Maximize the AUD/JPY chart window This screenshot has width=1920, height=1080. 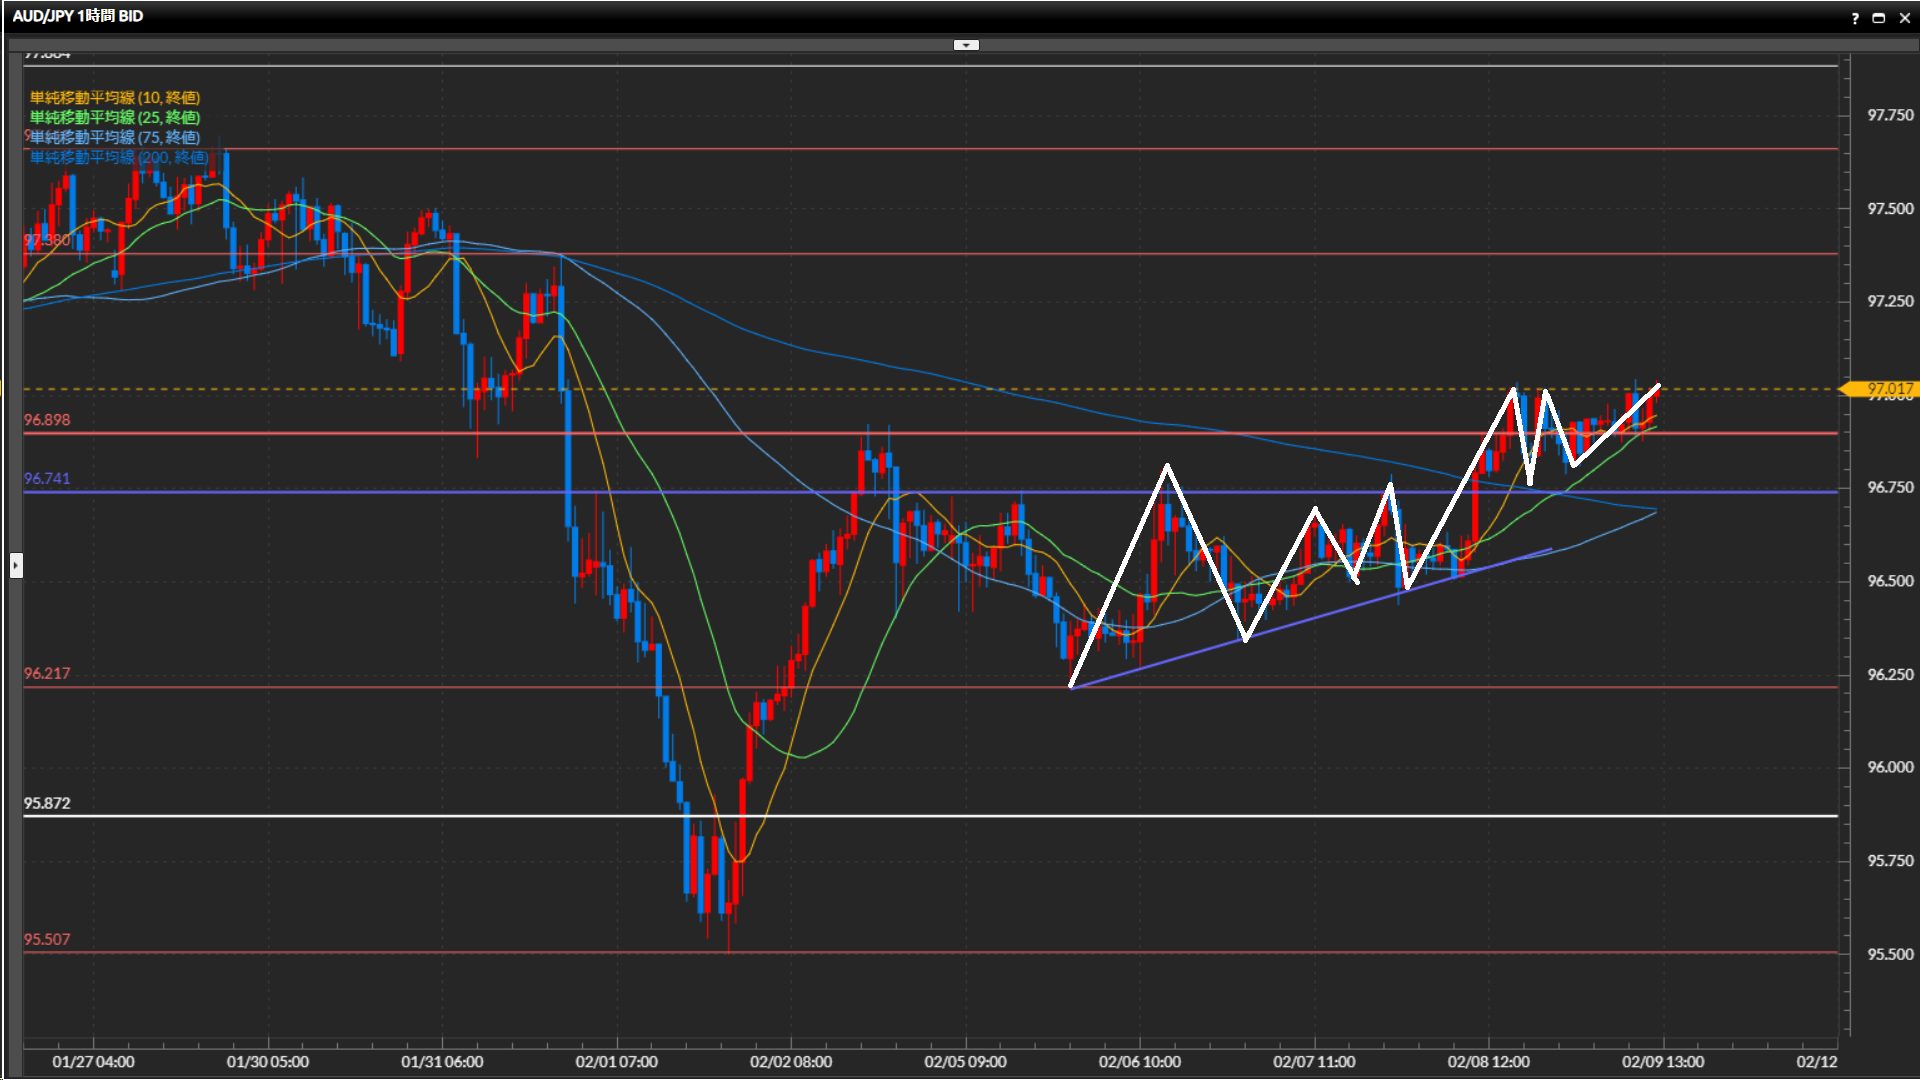click(x=1879, y=18)
